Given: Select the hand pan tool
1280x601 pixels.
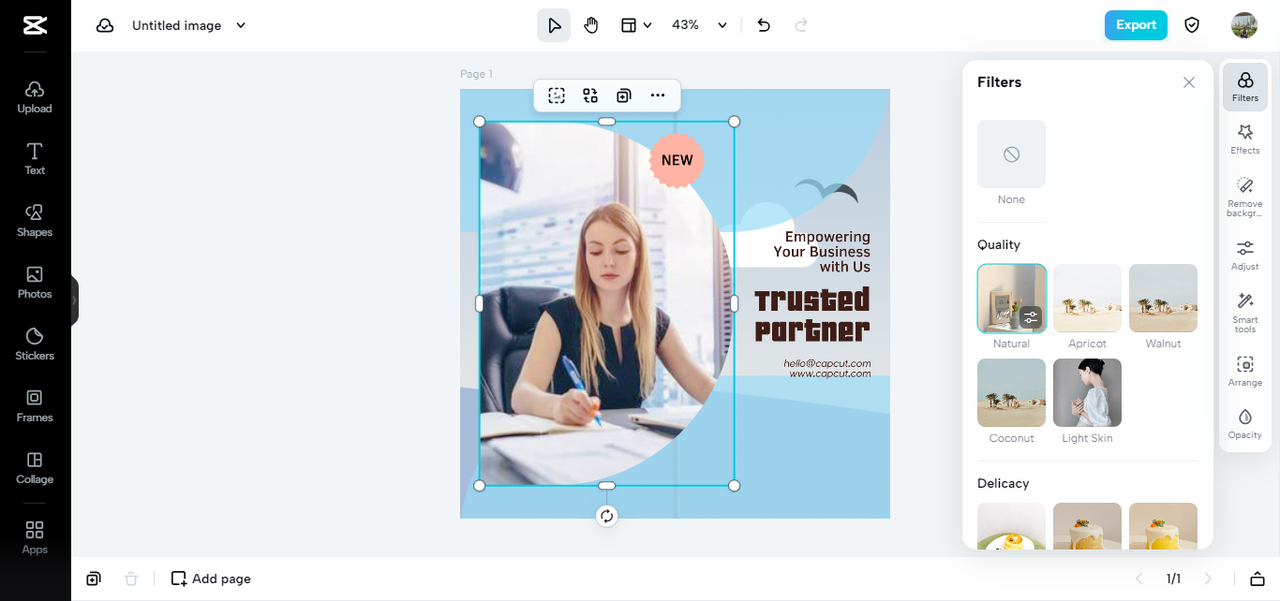Looking at the screenshot, I should click(x=591, y=25).
